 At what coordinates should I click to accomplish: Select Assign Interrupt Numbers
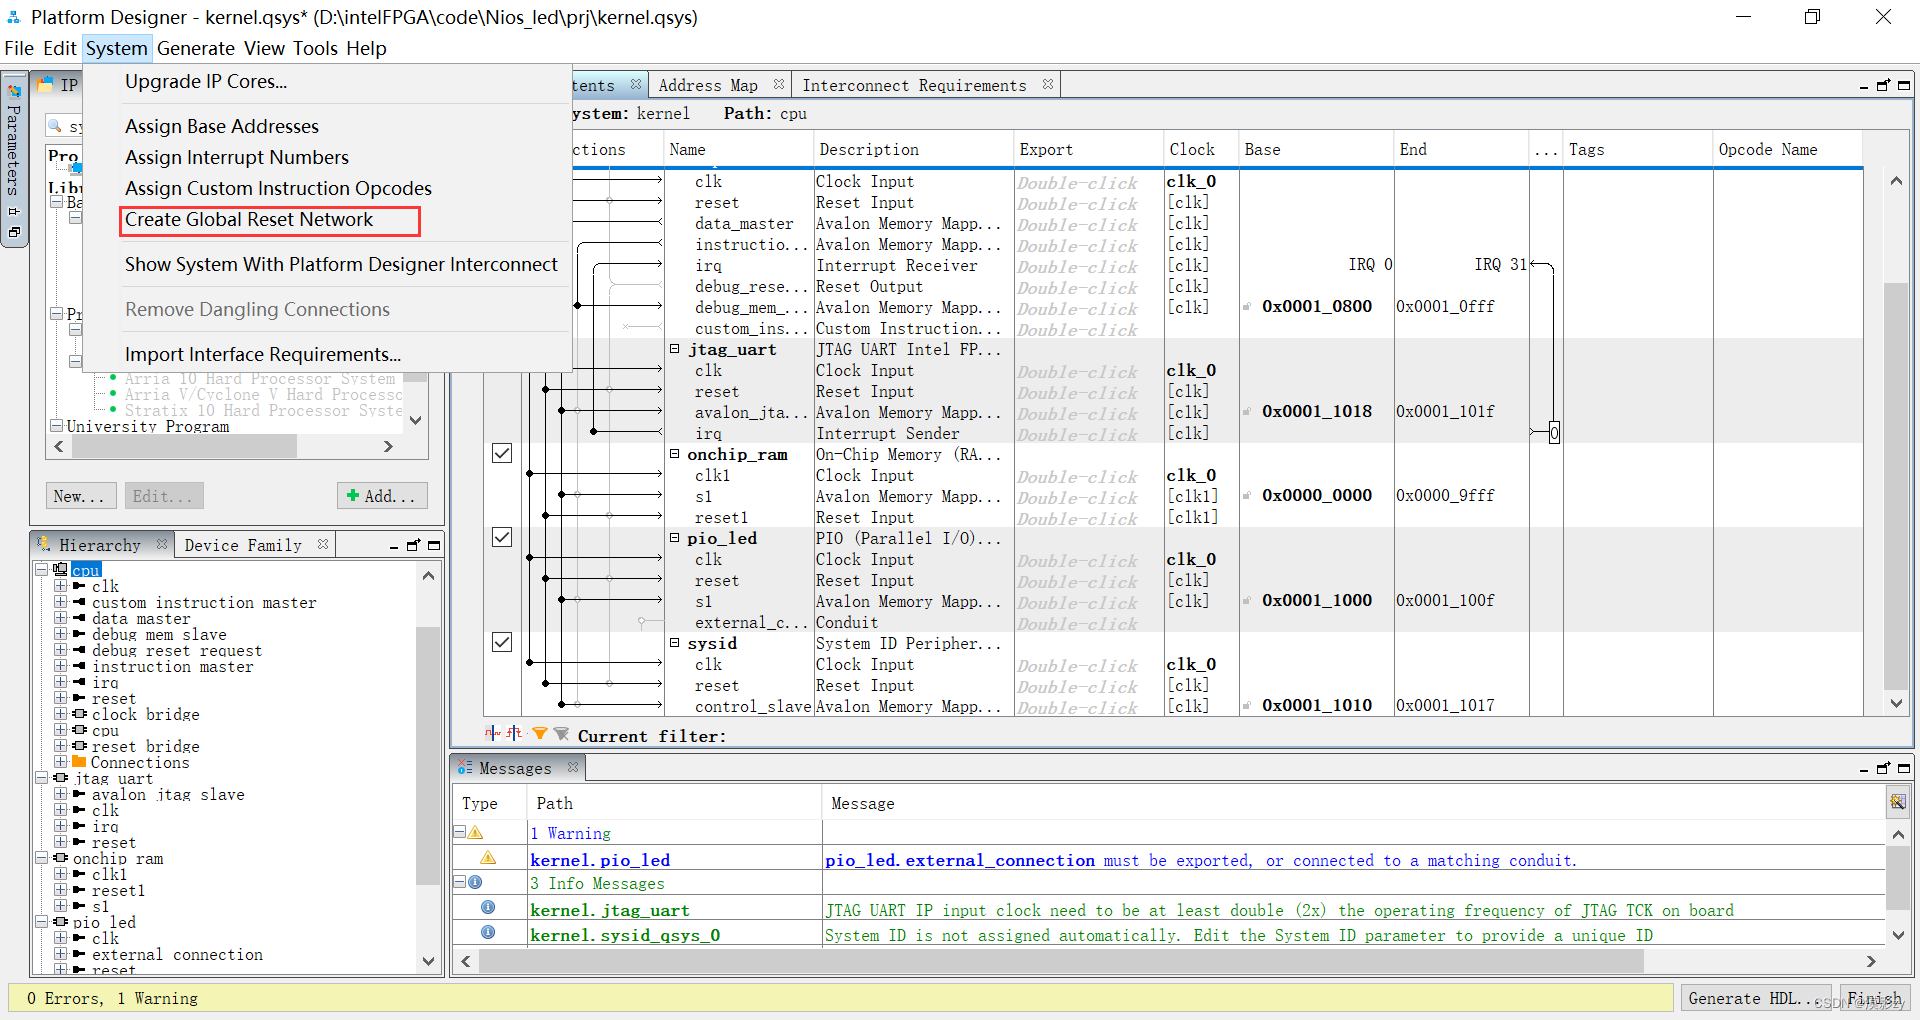[x=237, y=157]
